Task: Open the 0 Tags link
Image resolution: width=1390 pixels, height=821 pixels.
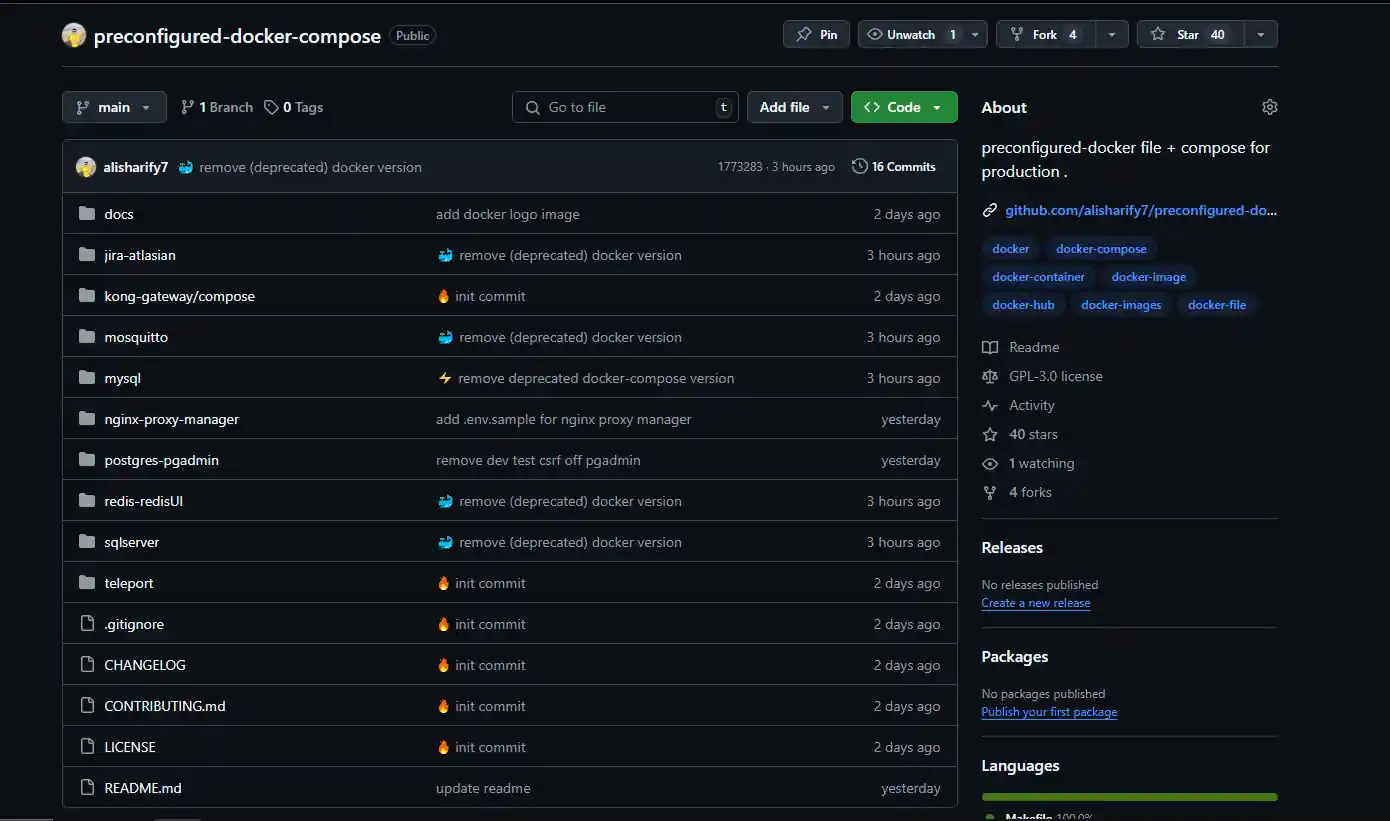Action: [293, 107]
